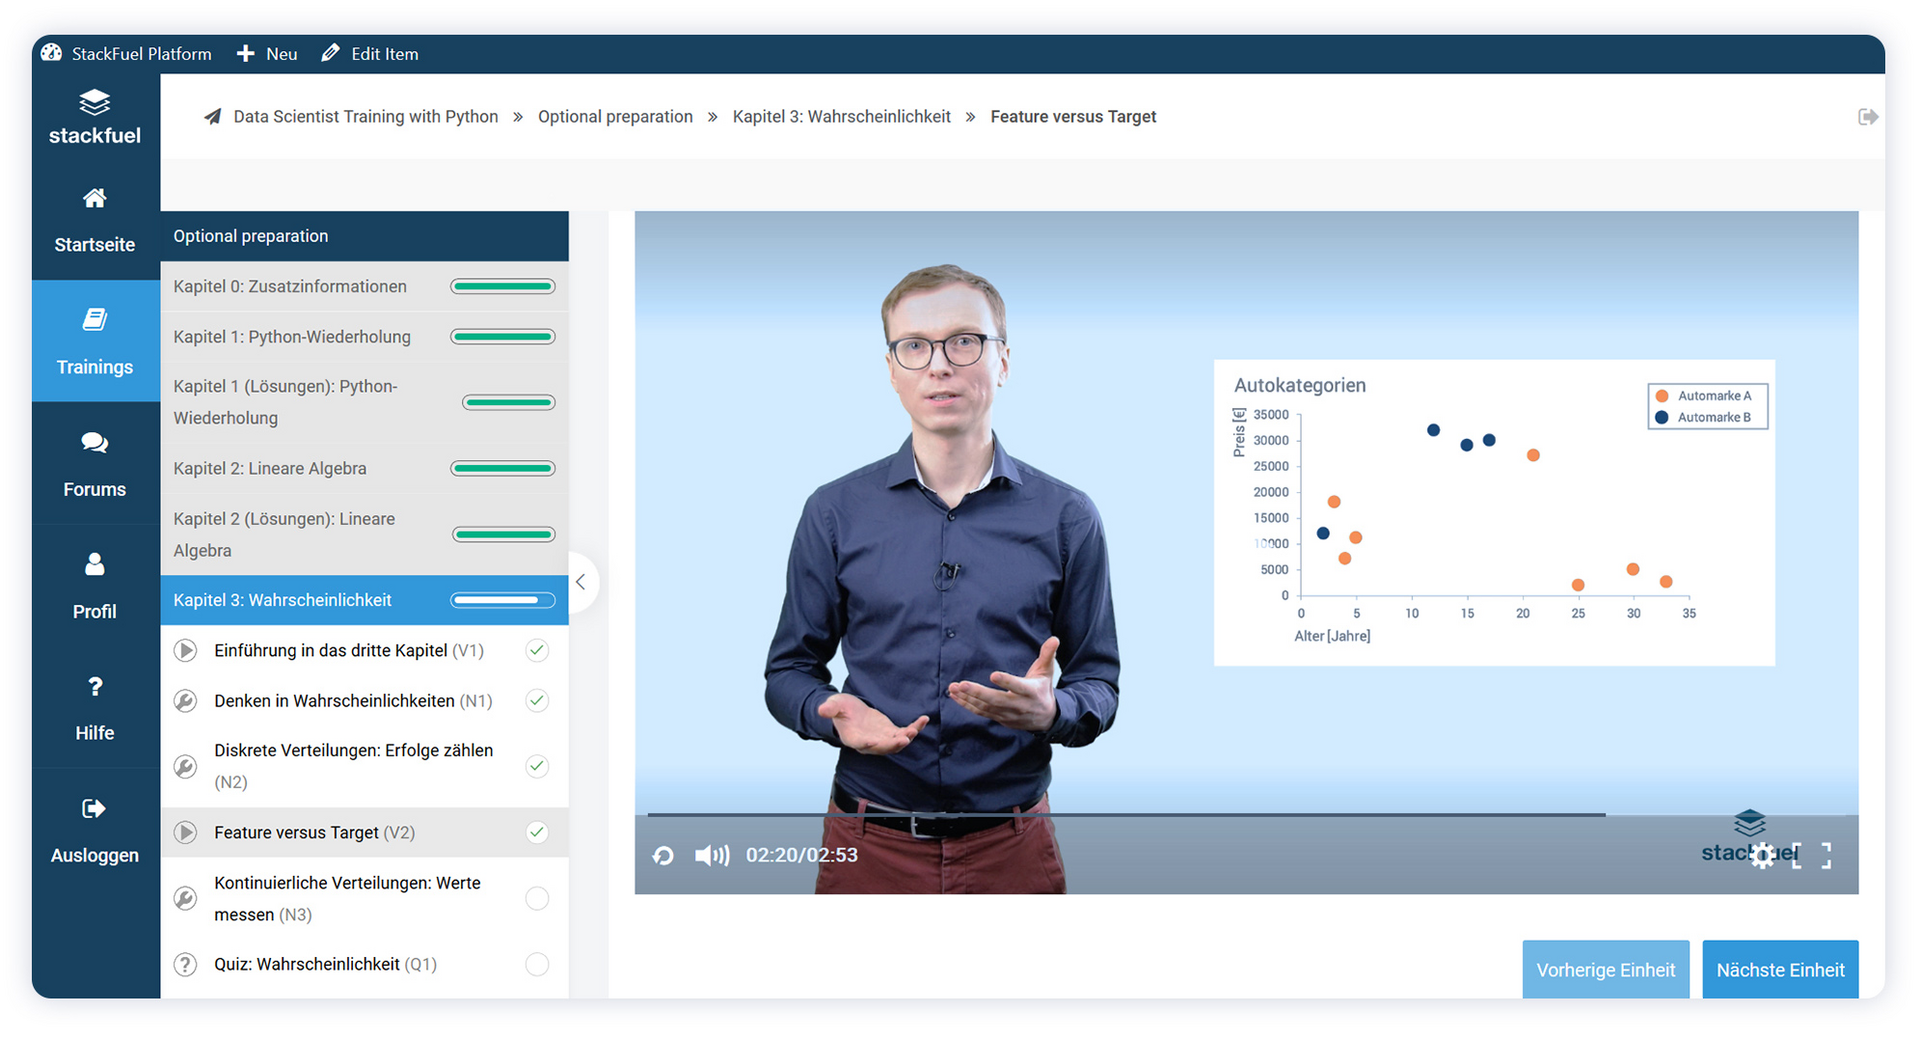Enter fullscreen mode in video player
This screenshot has height=1039, width=1920.
1812,855
